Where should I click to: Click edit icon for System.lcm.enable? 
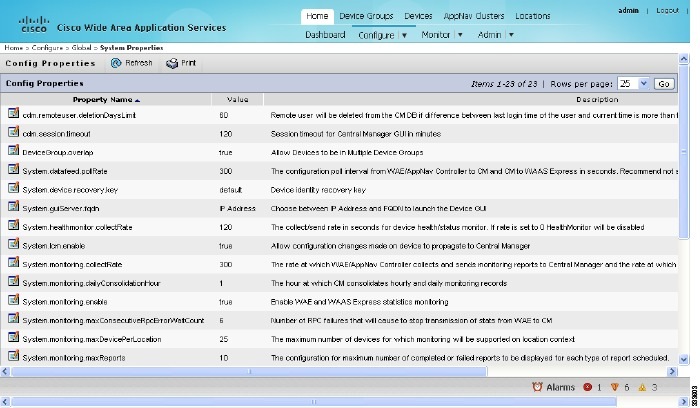[x=13, y=245]
